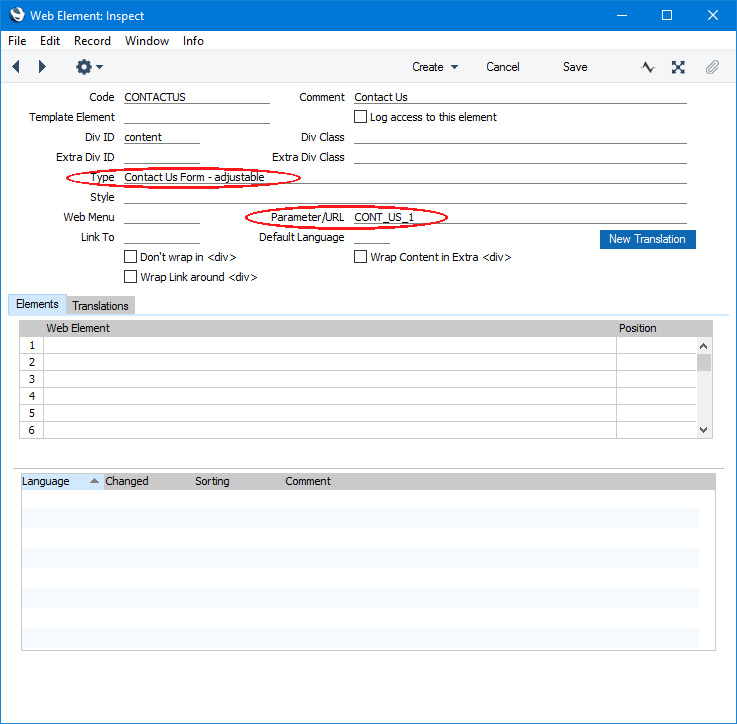Open the gear operations menu

click(x=89, y=67)
